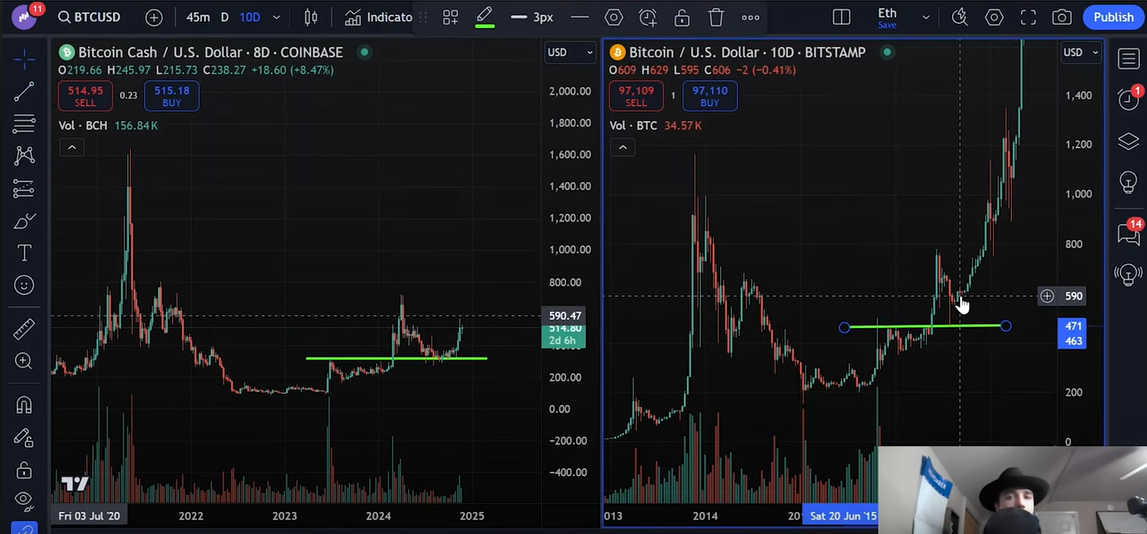Collapse the Bitcoin chart legend
This screenshot has height=534, width=1147.
click(x=623, y=148)
